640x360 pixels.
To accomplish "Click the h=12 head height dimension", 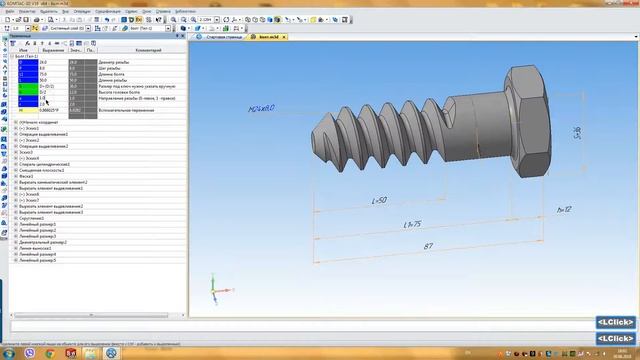I will [x=564, y=210].
